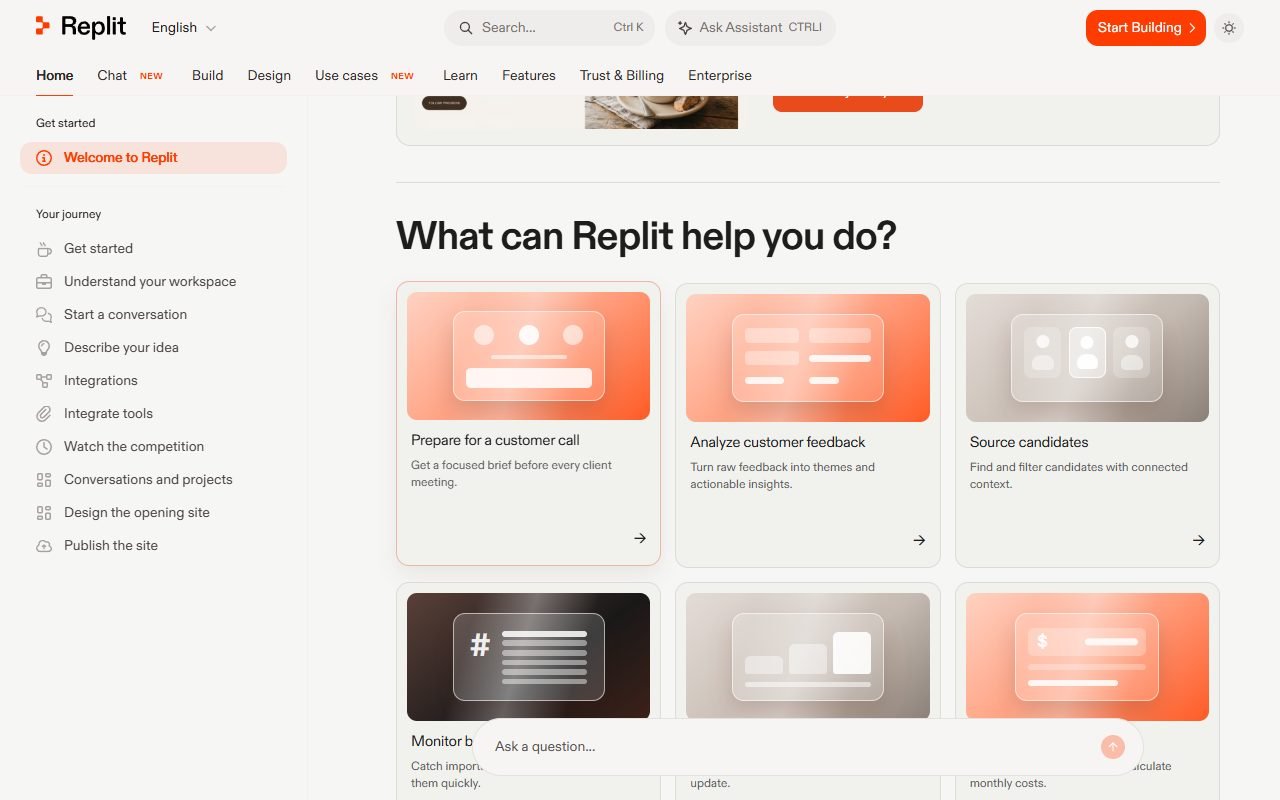Go to the Learn tab

[460, 75]
